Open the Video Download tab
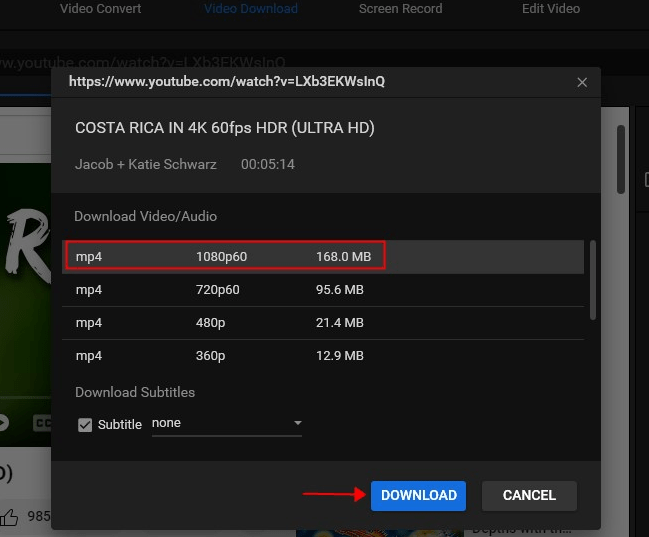 coord(251,9)
